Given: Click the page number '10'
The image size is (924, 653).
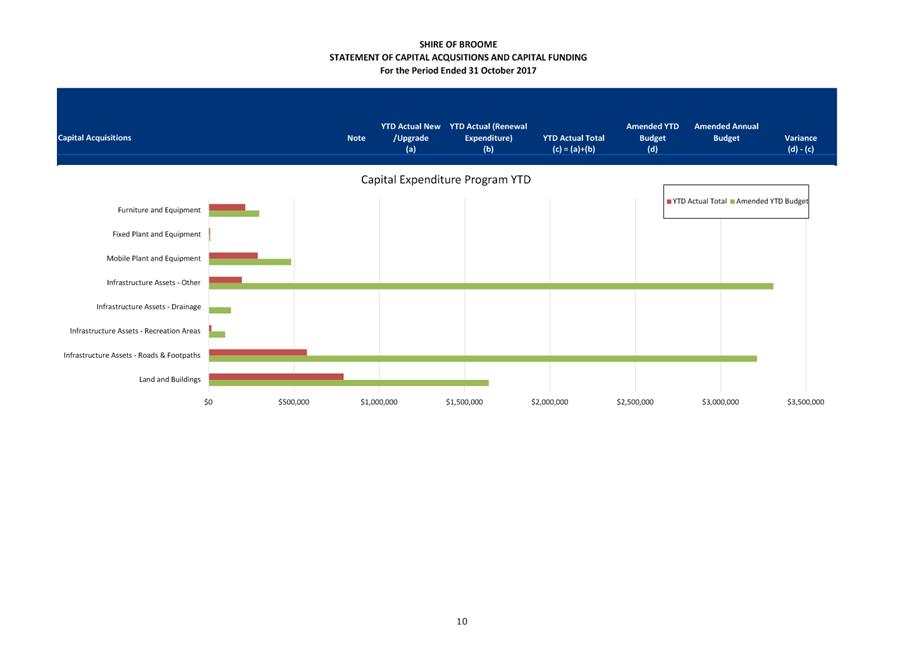Looking at the screenshot, I should (462, 621).
